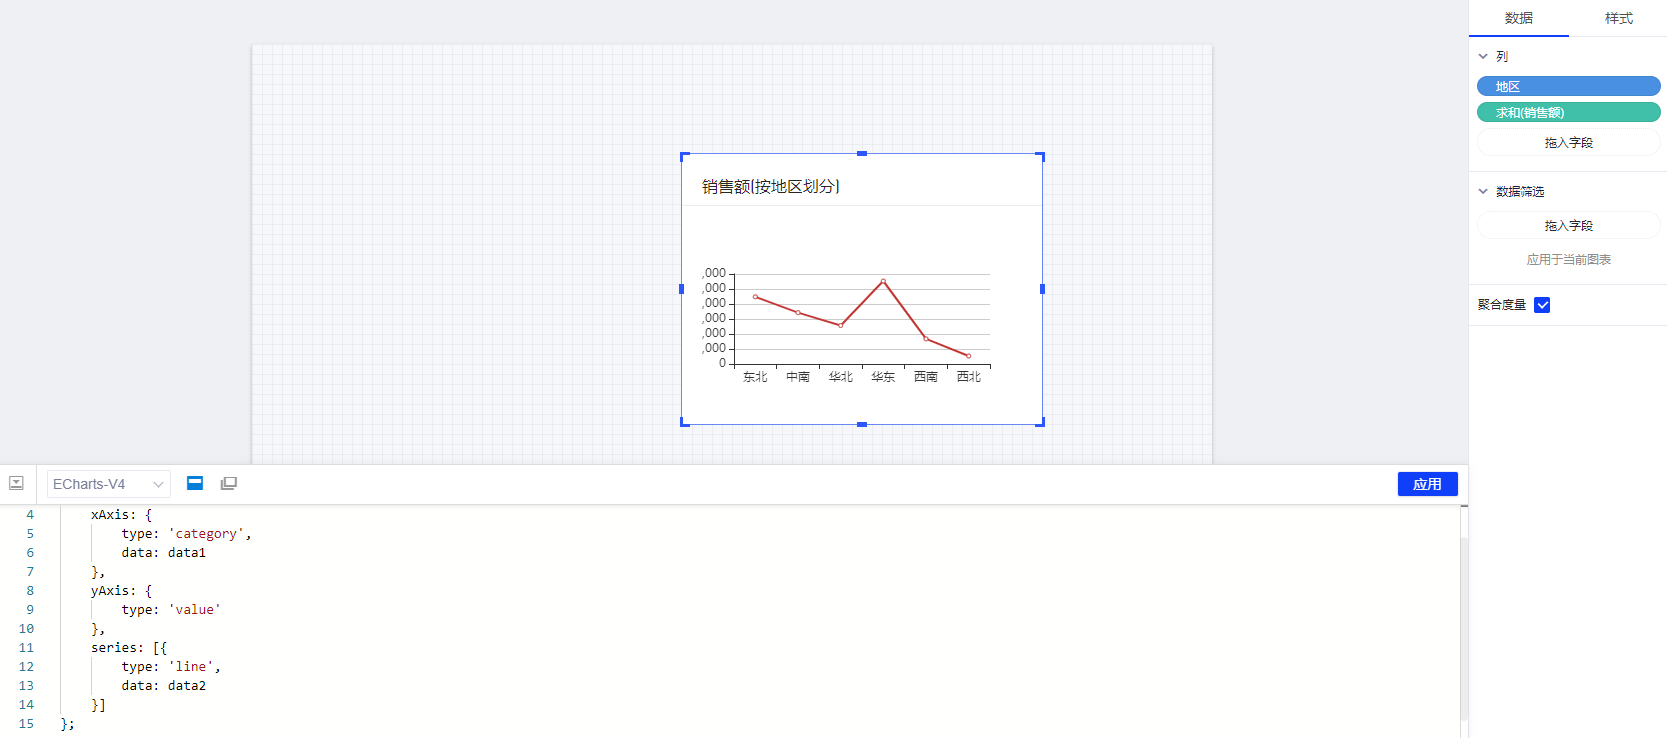Click the left-middle resize handle of chart
The height and width of the screenshot is (738, 1667).
click(x=682, y=289)
